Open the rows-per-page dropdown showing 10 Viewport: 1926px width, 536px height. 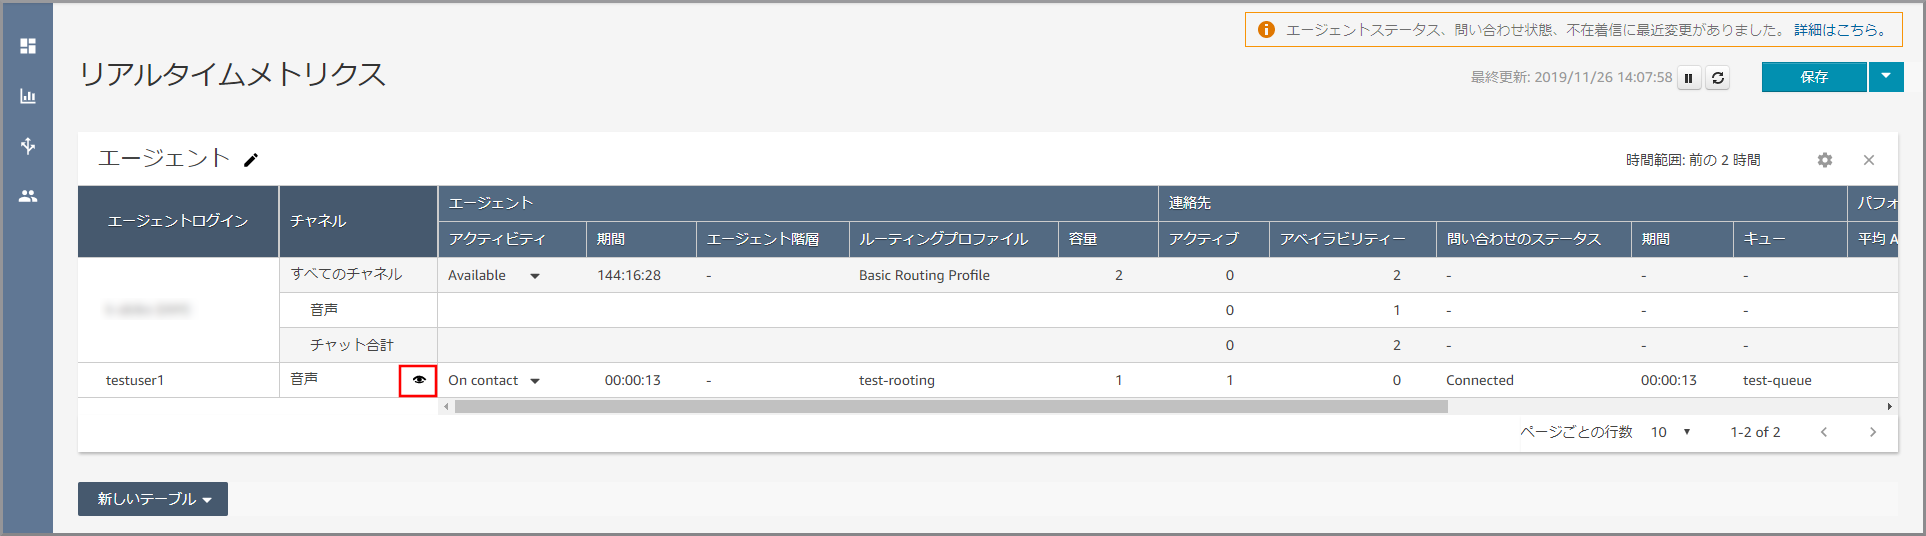click(1671, 432)
